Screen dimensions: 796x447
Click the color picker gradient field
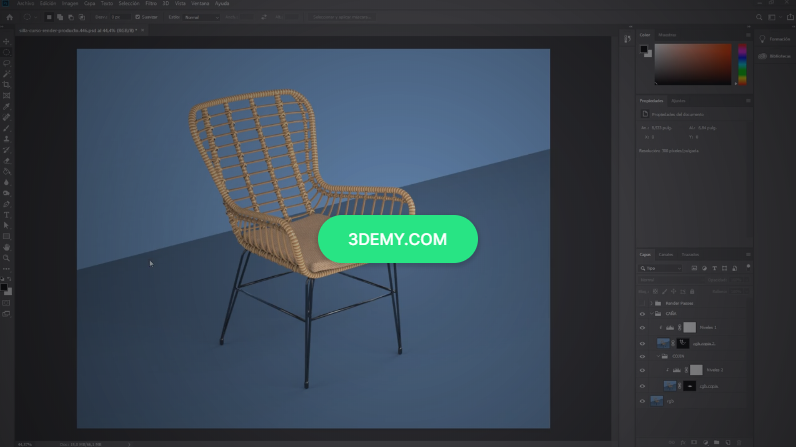(693, 64)
